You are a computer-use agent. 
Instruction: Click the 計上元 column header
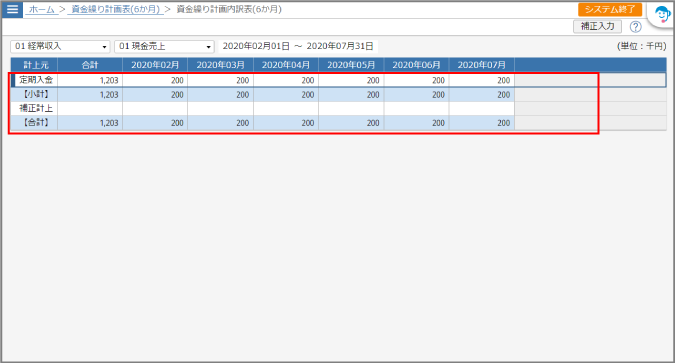coord(34,65)
